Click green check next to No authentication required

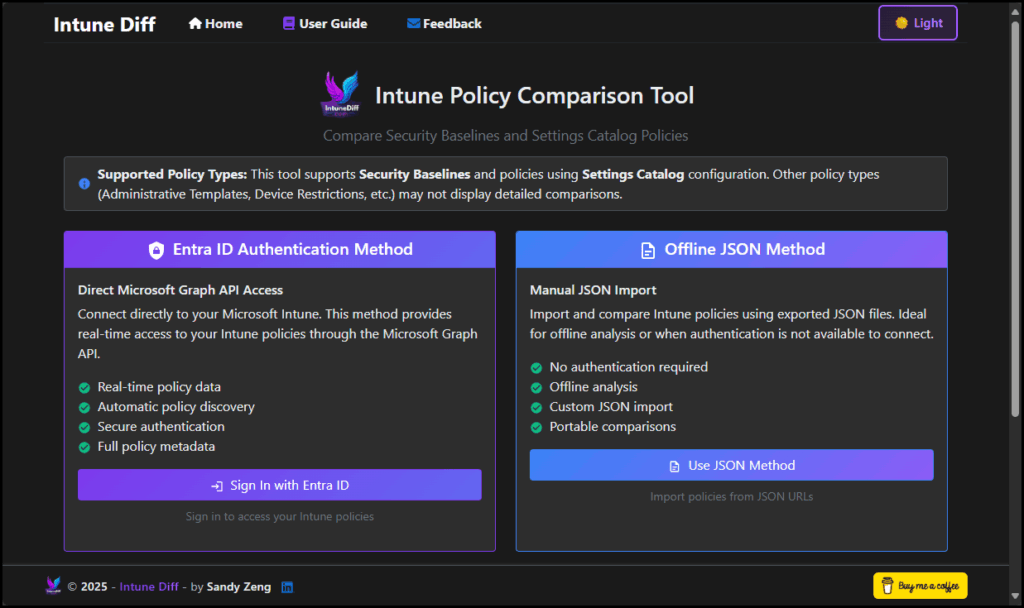[x=536, y=368]
